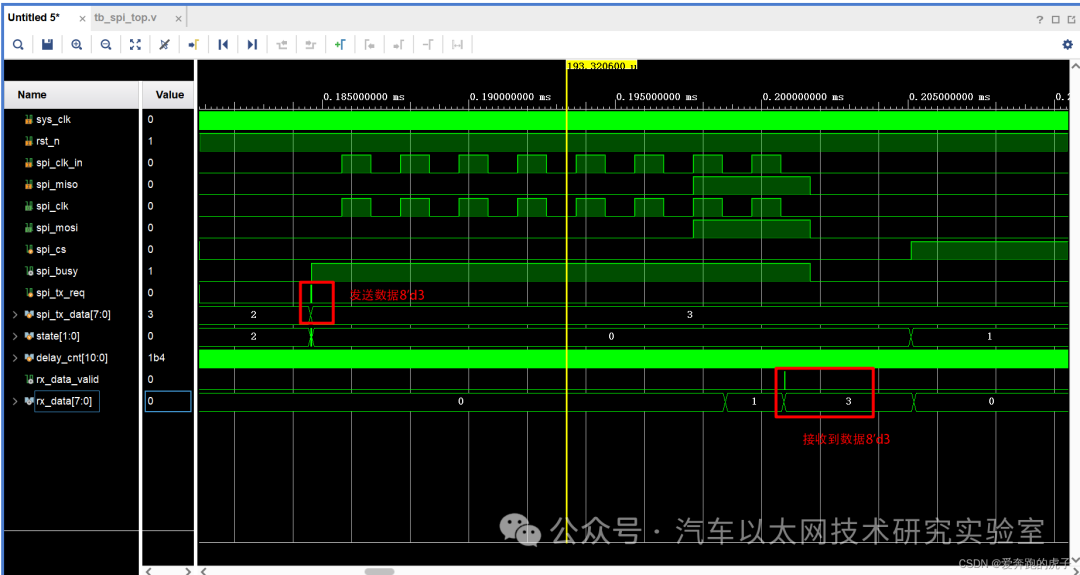Click the waveform vertical scrollbar up arrow
This screenshot has height=575, width=1080.
pyautogui.click(x=1074, y=66)
